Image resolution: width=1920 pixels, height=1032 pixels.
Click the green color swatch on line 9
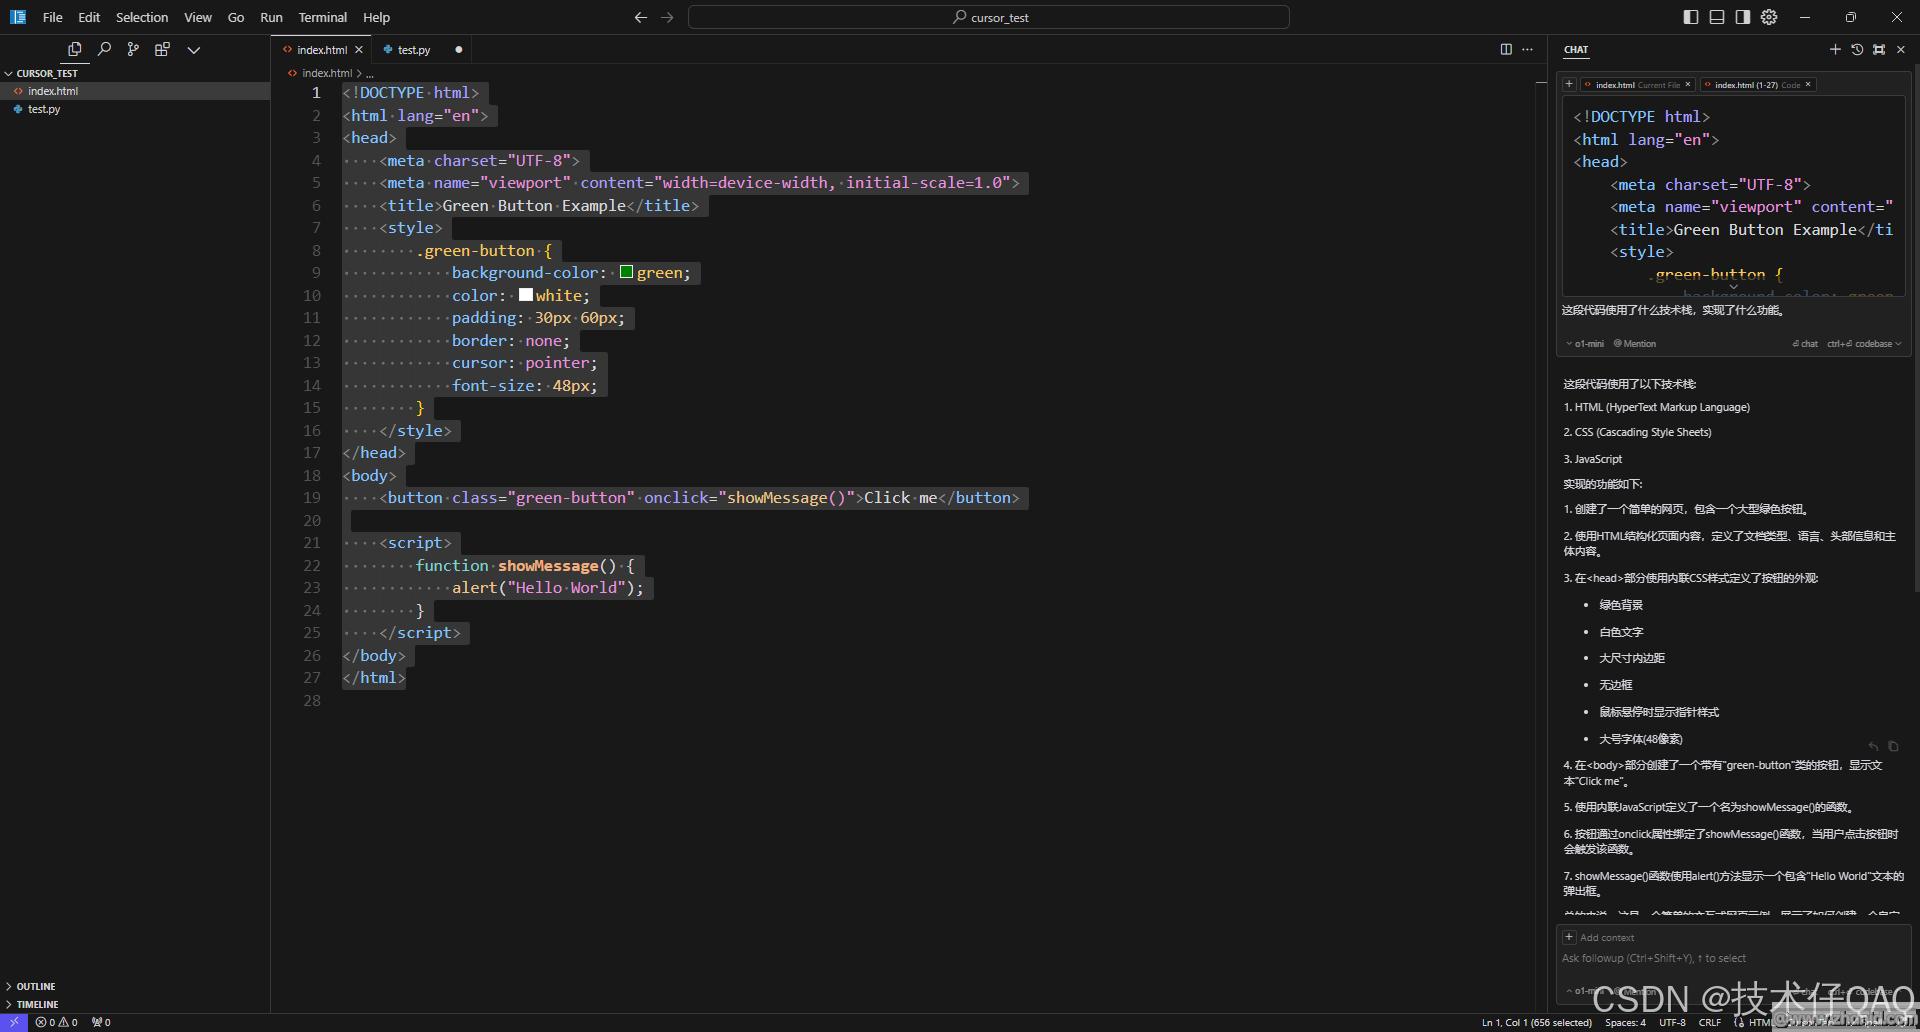tap(626, 272)
